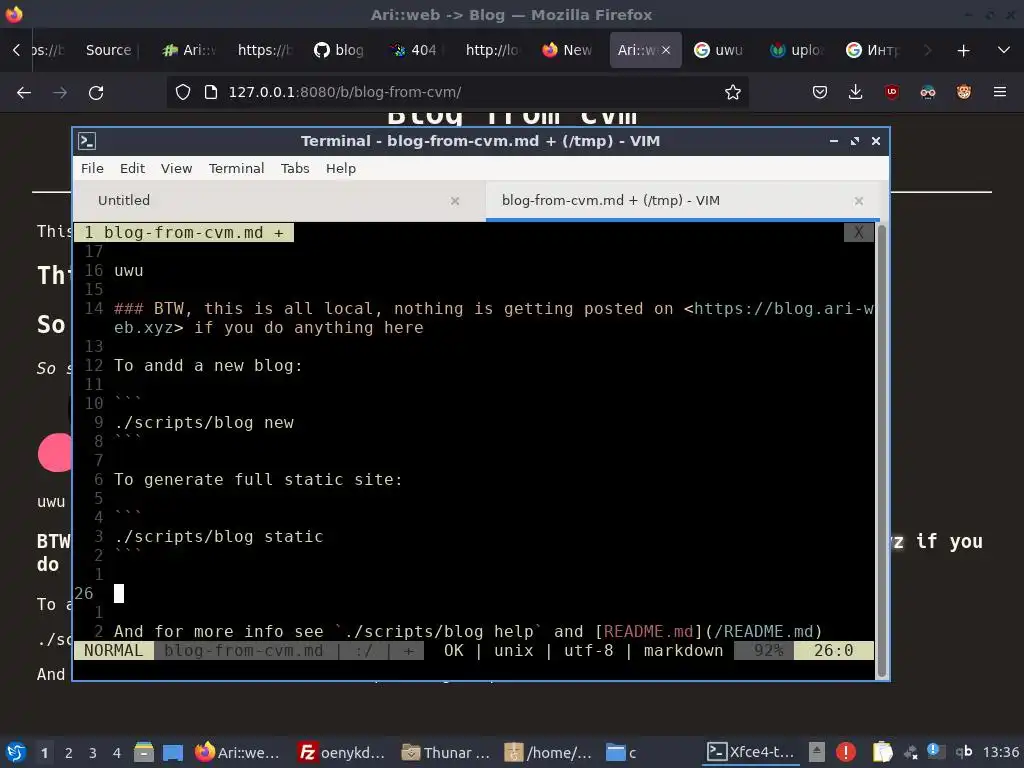Open the Firefox hamburger application menu
Viewport: 1024px width, 768px height.
click(999, 92)
